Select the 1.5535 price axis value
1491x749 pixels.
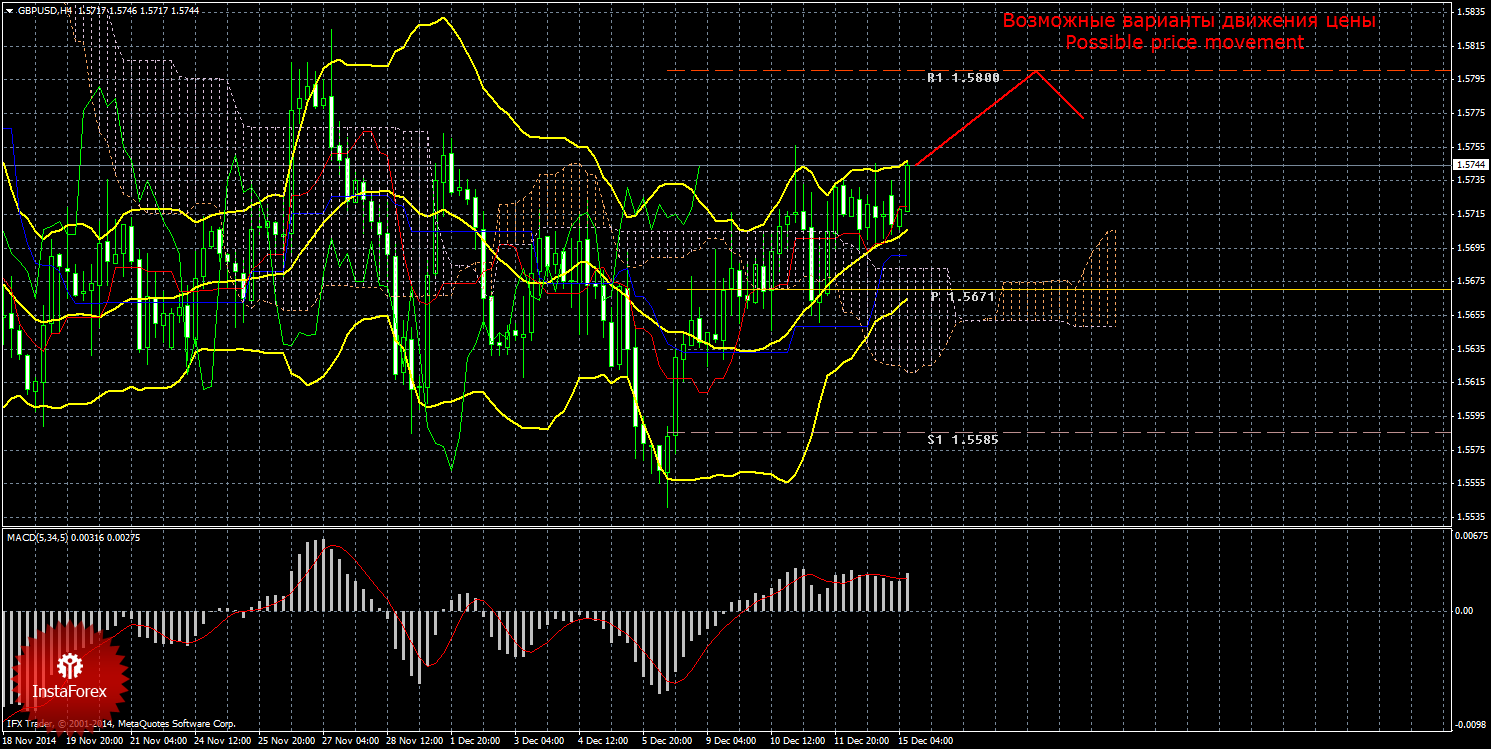1471,517
